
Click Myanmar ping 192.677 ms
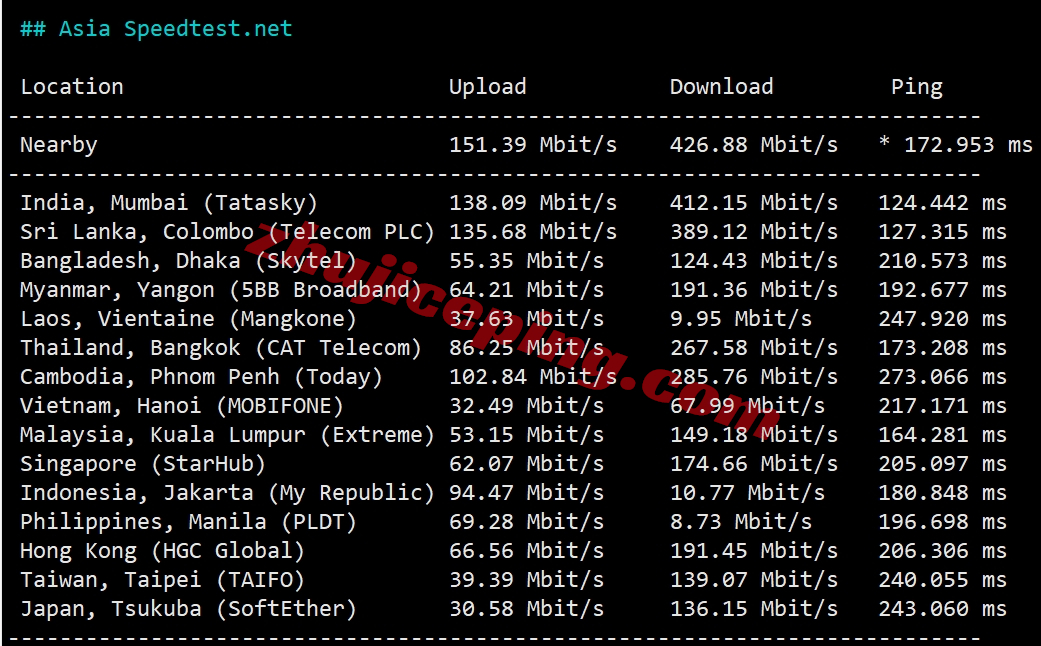click(x=942, y=289)
